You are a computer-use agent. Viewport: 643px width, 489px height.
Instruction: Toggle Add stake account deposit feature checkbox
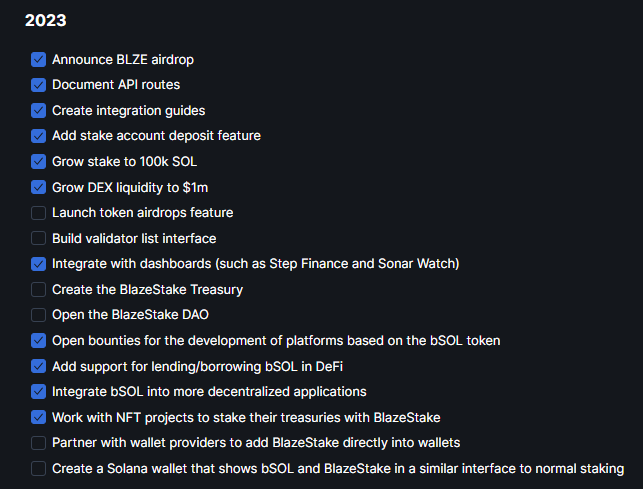38,136
